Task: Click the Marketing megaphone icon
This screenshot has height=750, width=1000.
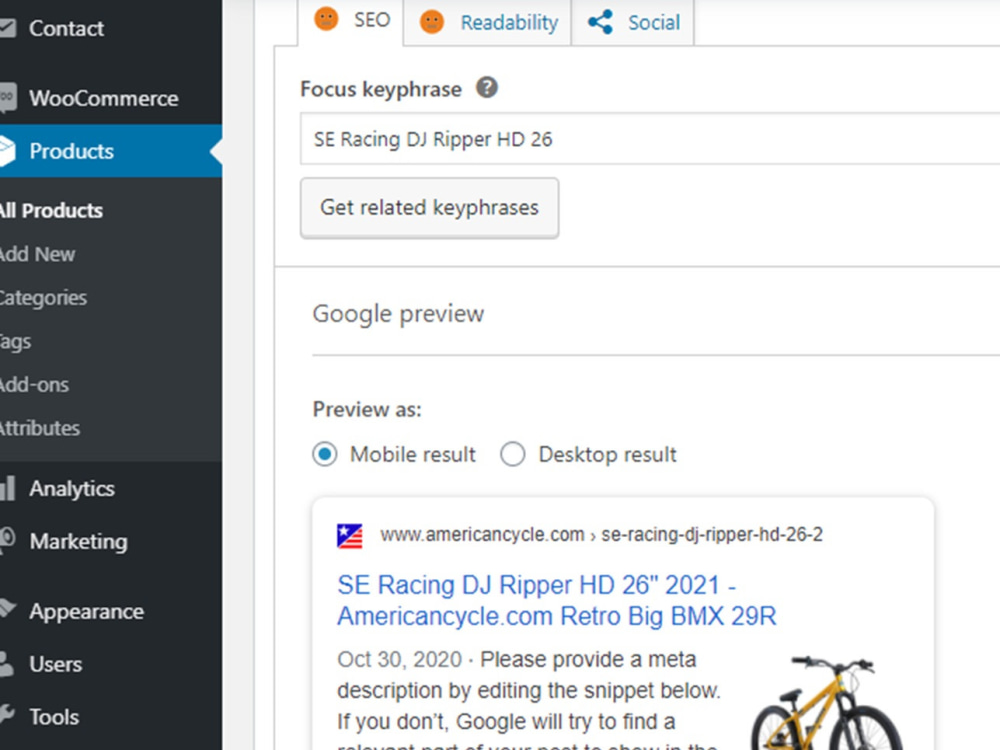Action: pyautogui.click(x=7, y=540)
